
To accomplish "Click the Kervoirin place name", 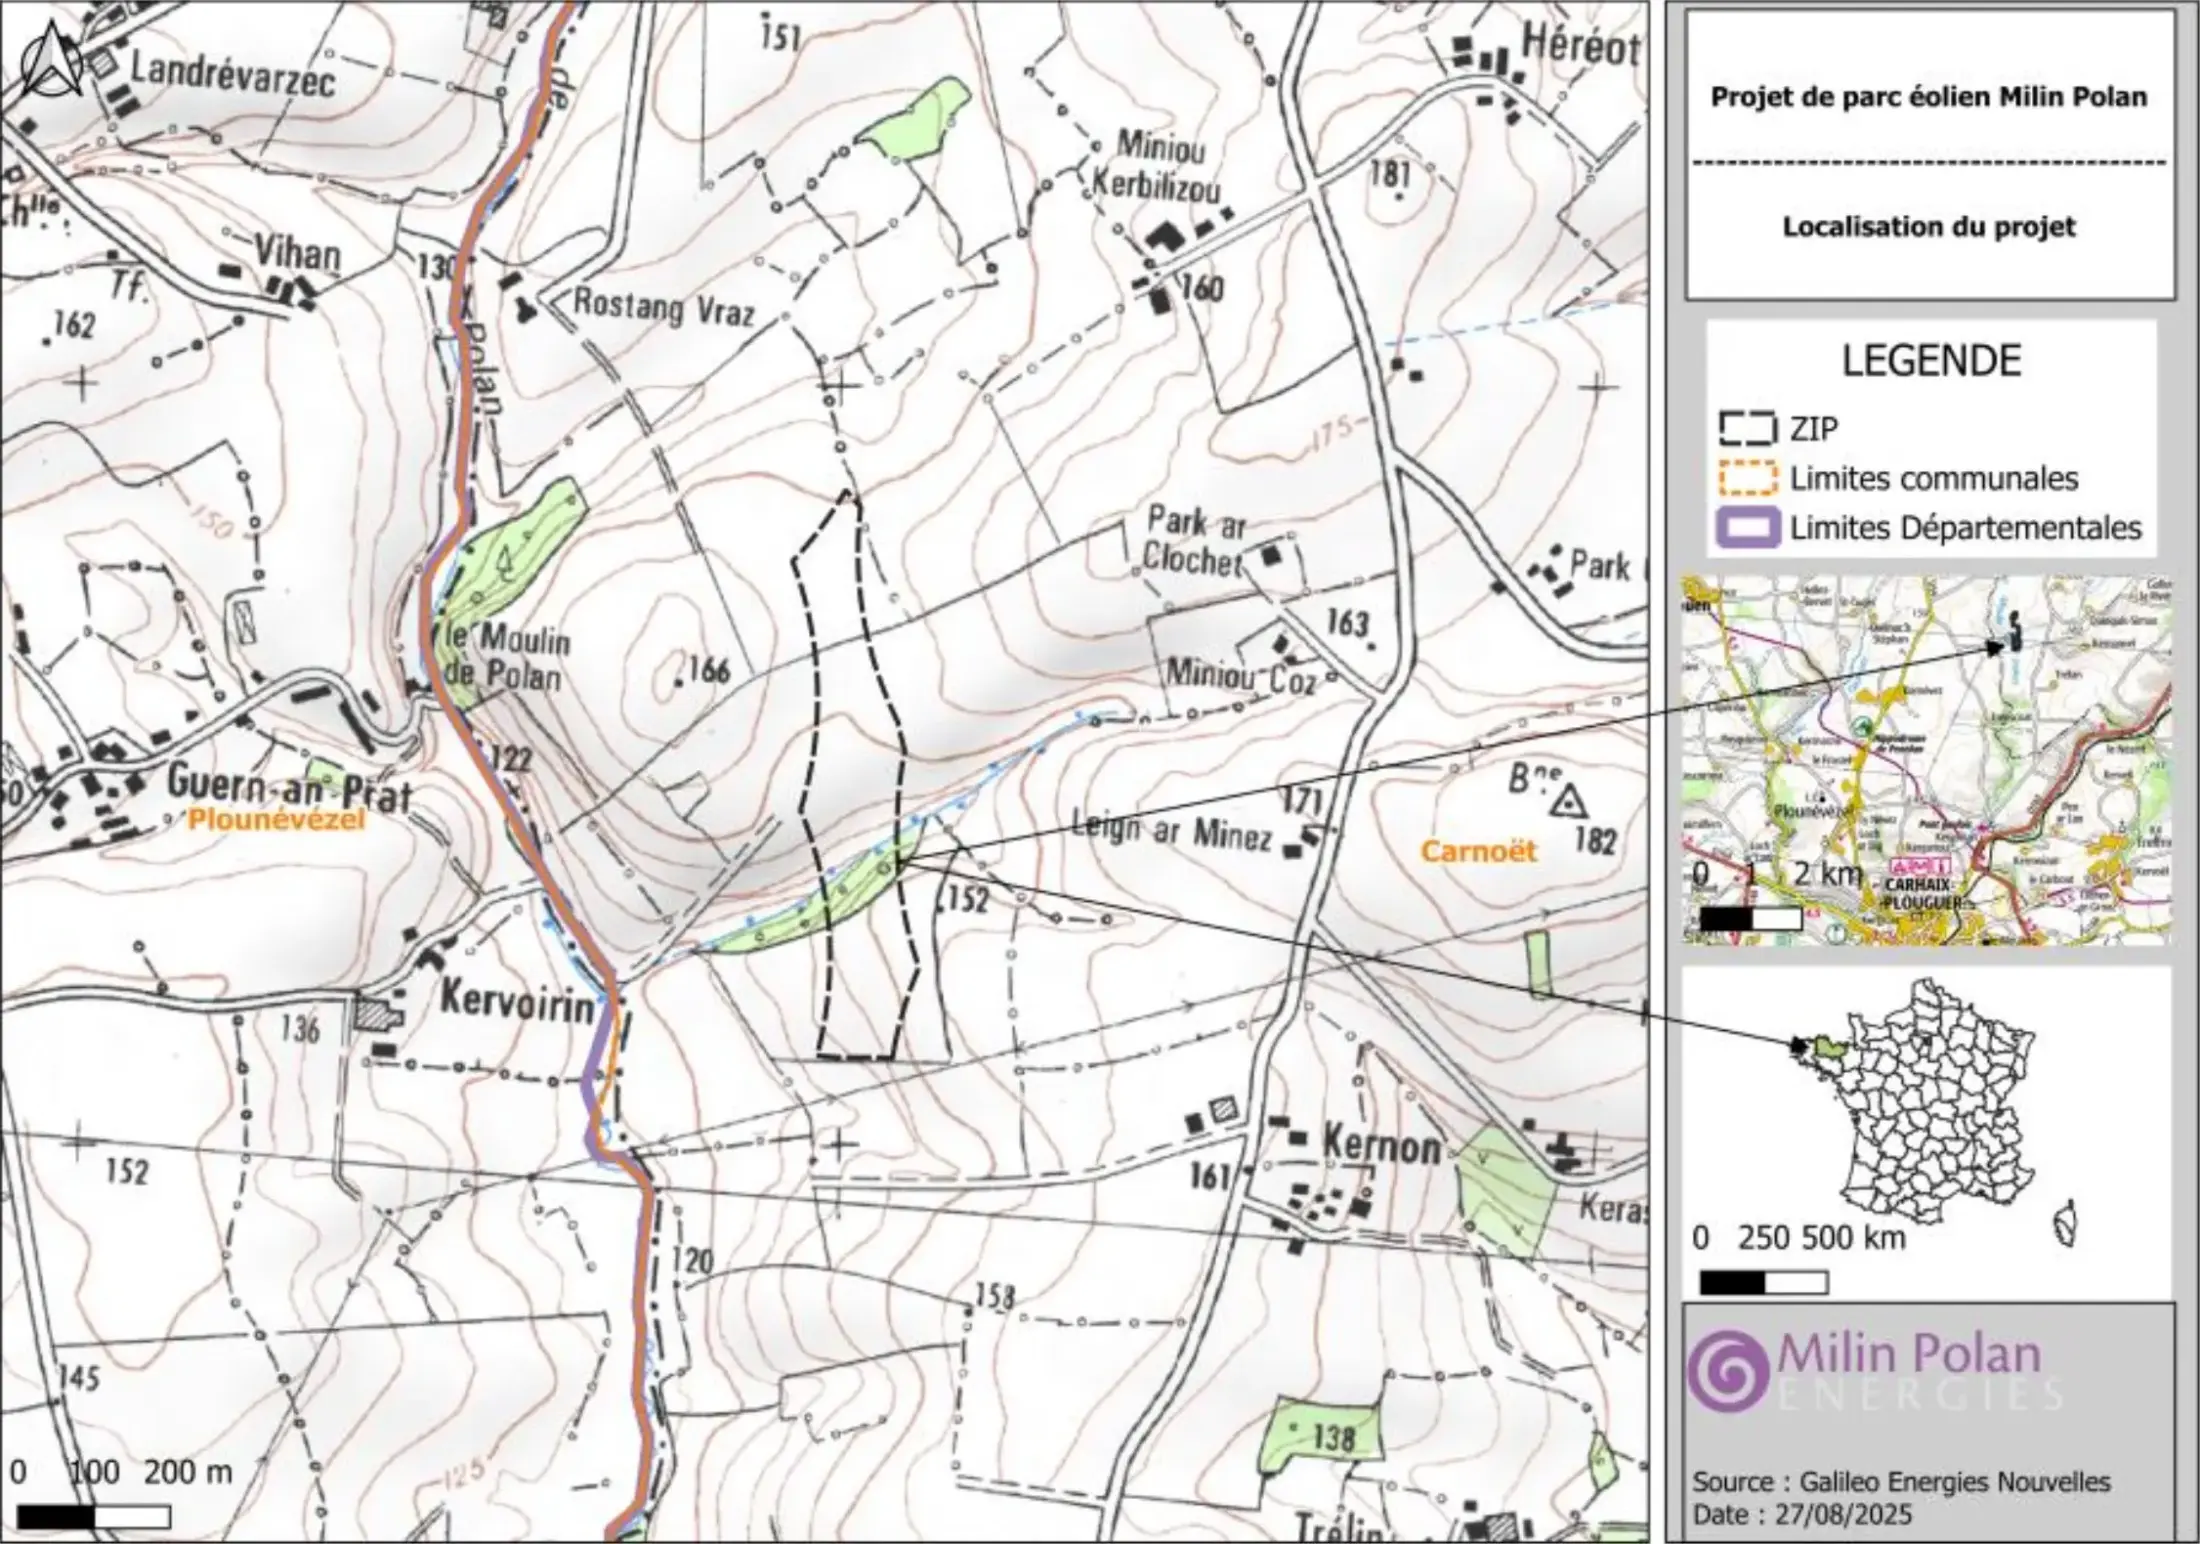I will pos(517,1002).
